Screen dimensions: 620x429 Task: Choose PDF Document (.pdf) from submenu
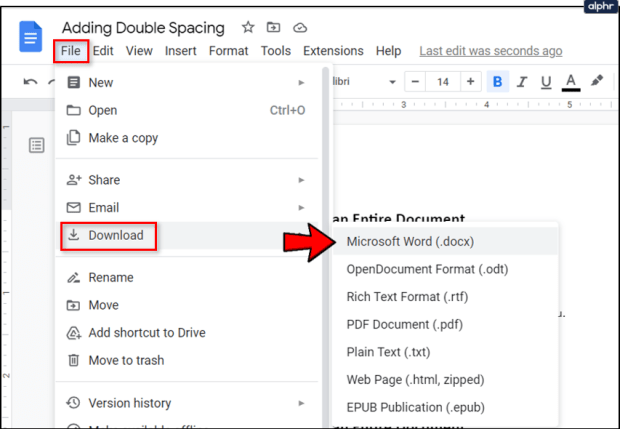(x=403, y=324)
